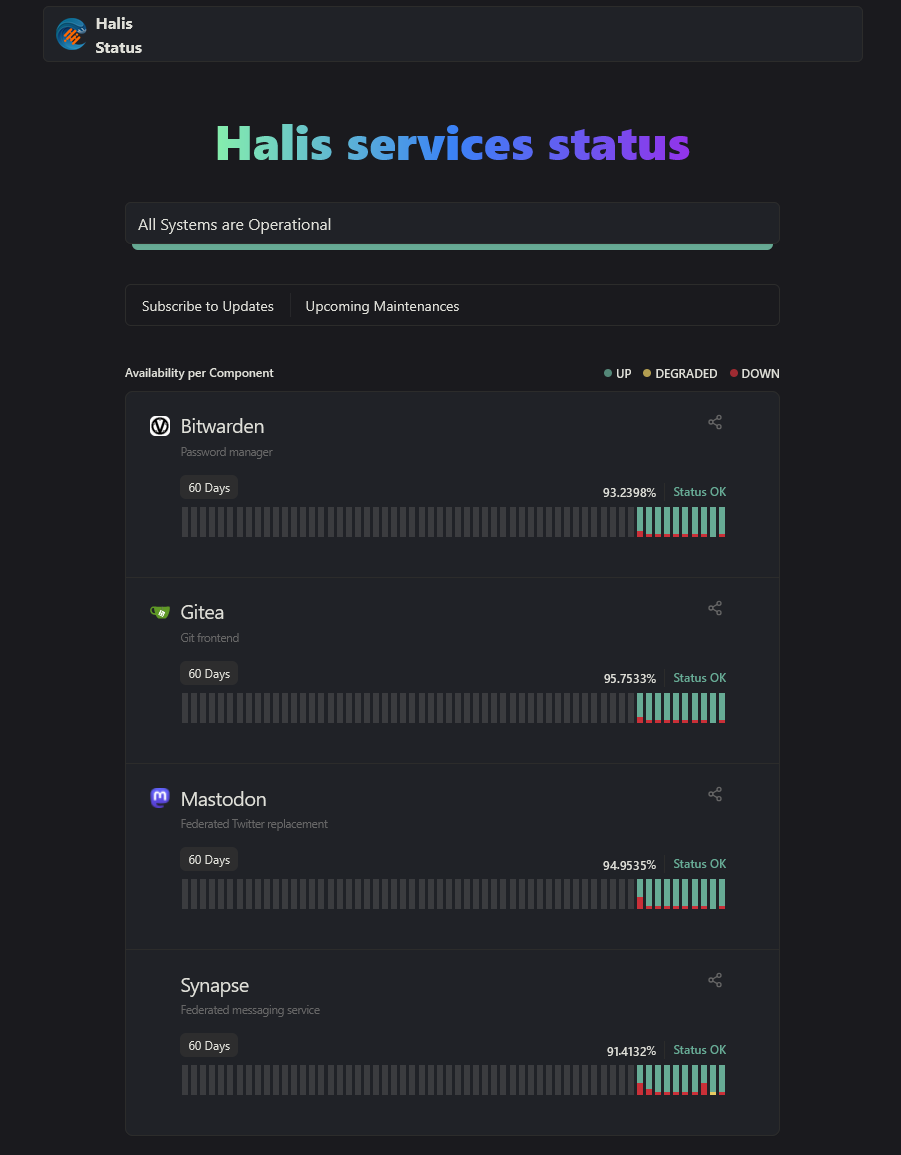Click the first green Mastodon uptime bar
The height and width of the screenshot is (1155, 901).
[x=639, y=894]
